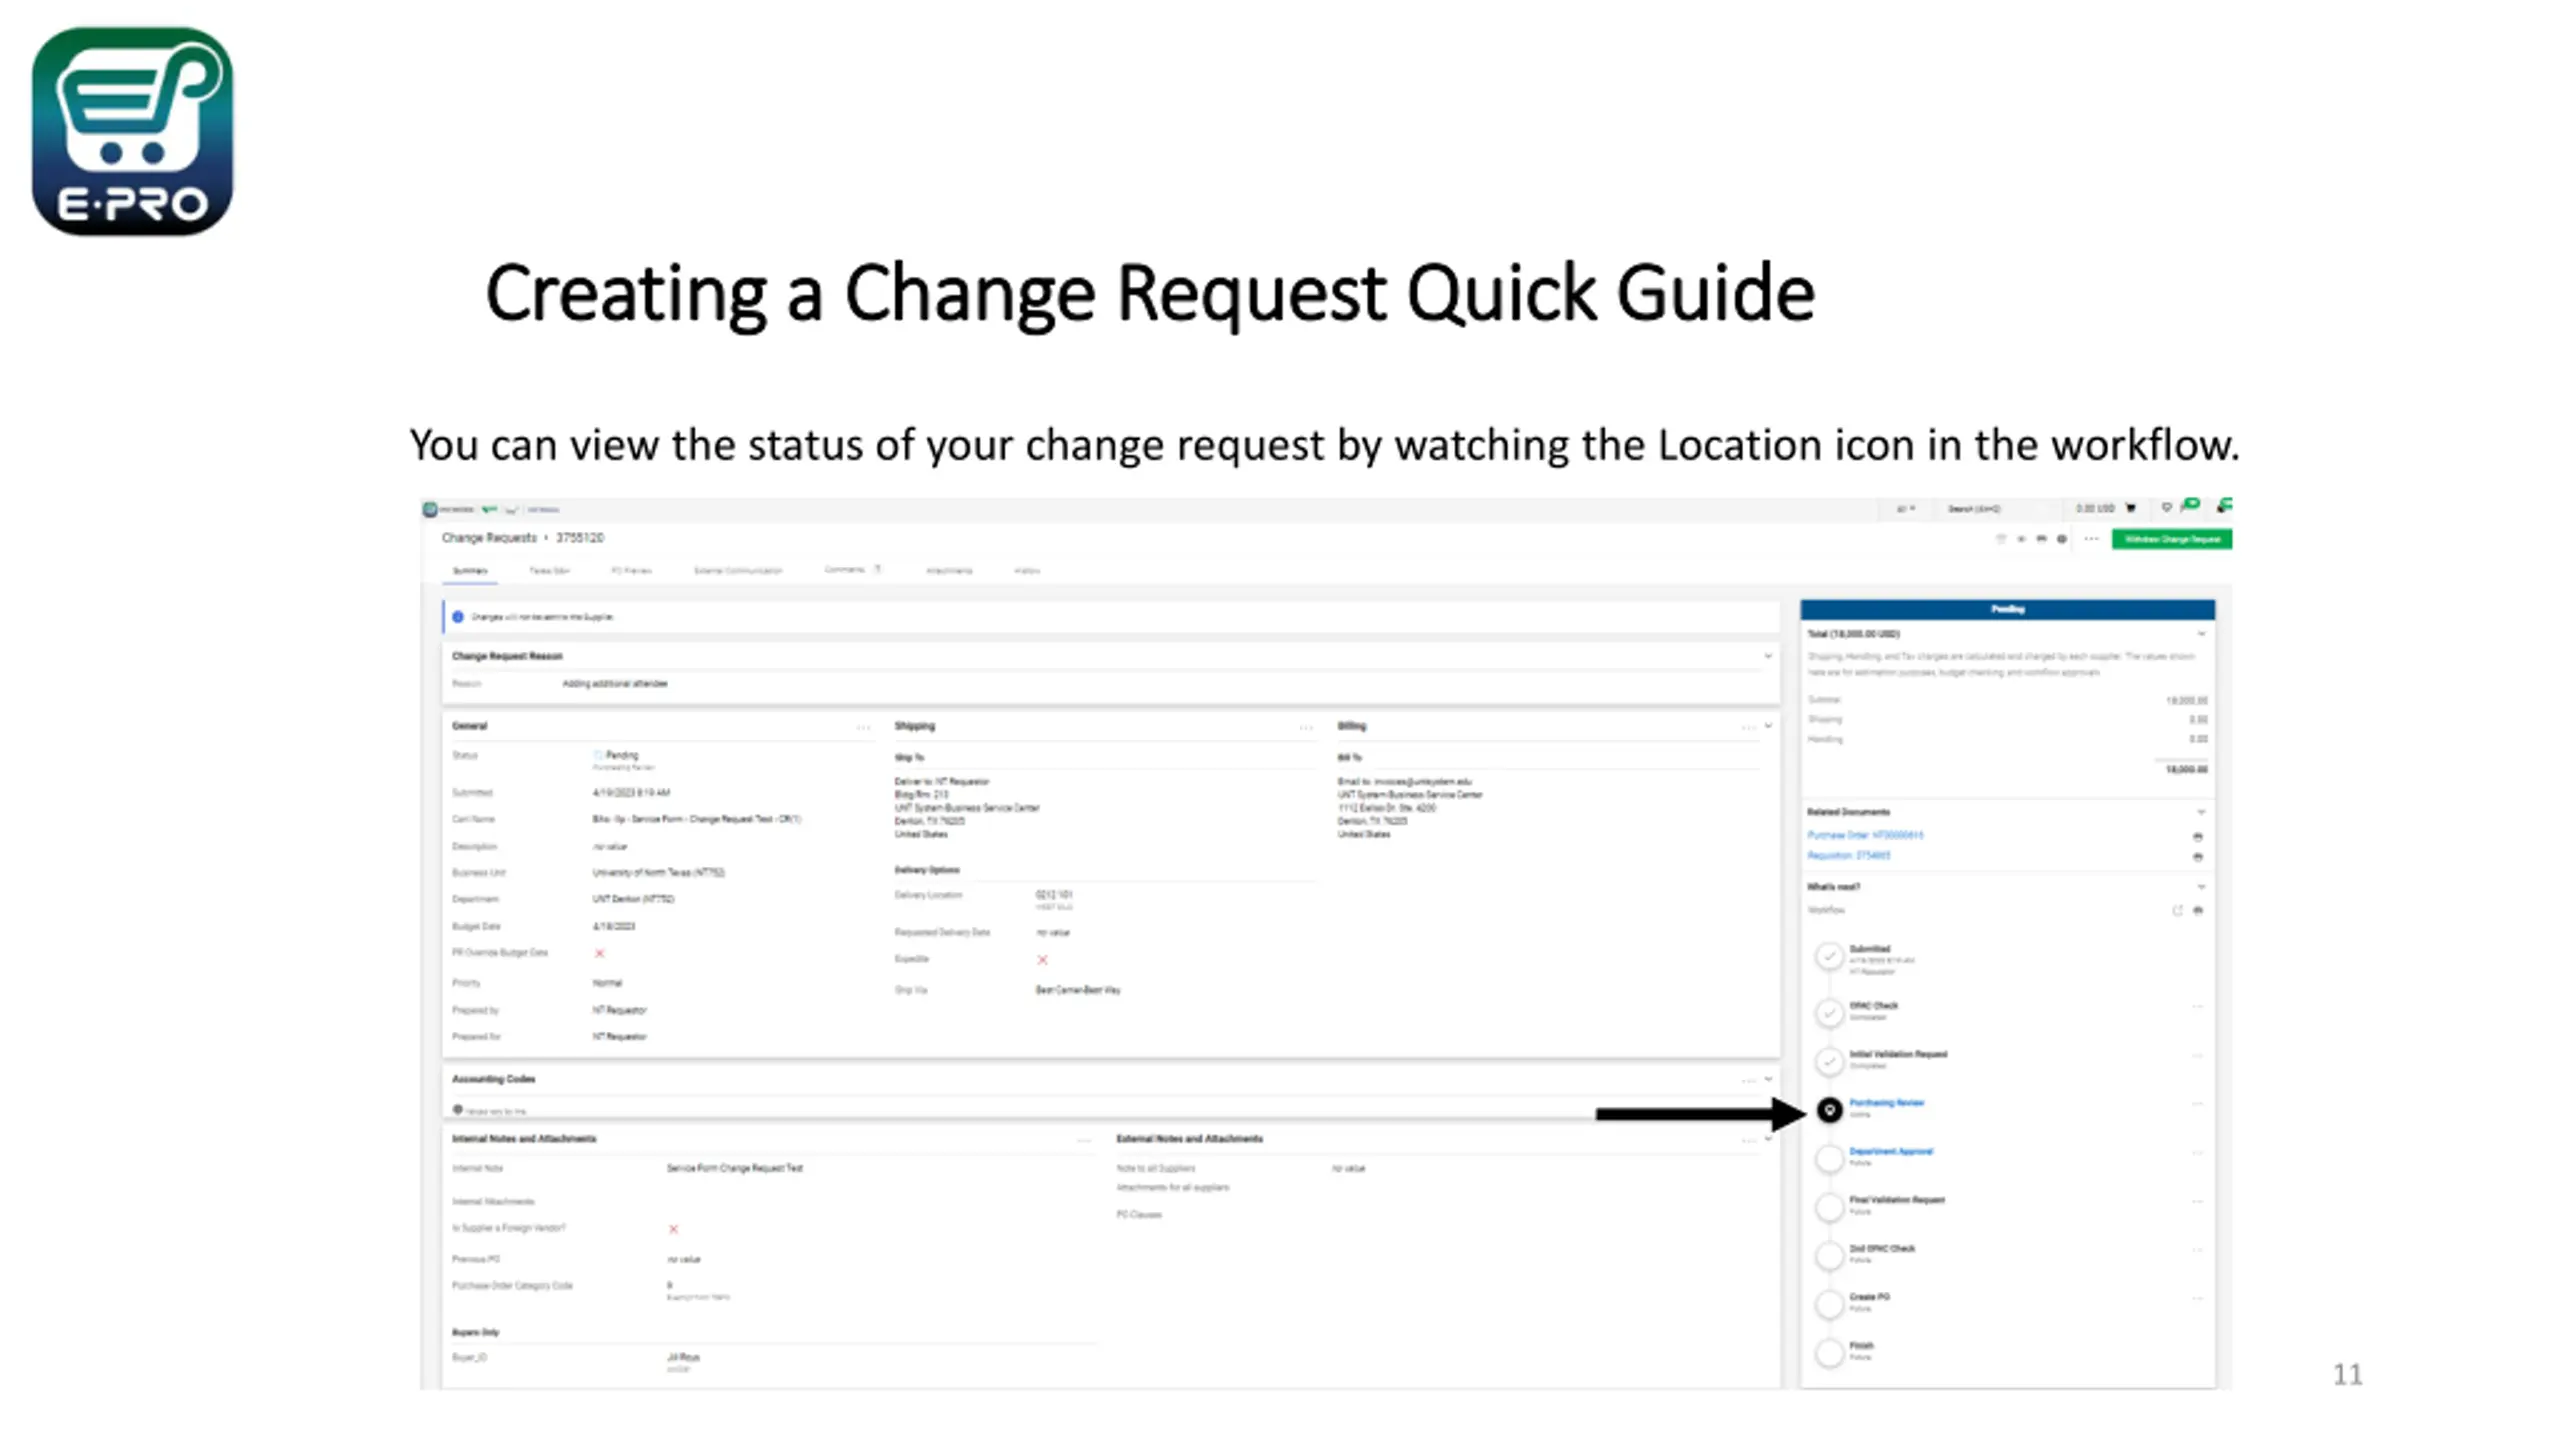
Task: Switch to the Attachments tab
Action: coord(949,571)
